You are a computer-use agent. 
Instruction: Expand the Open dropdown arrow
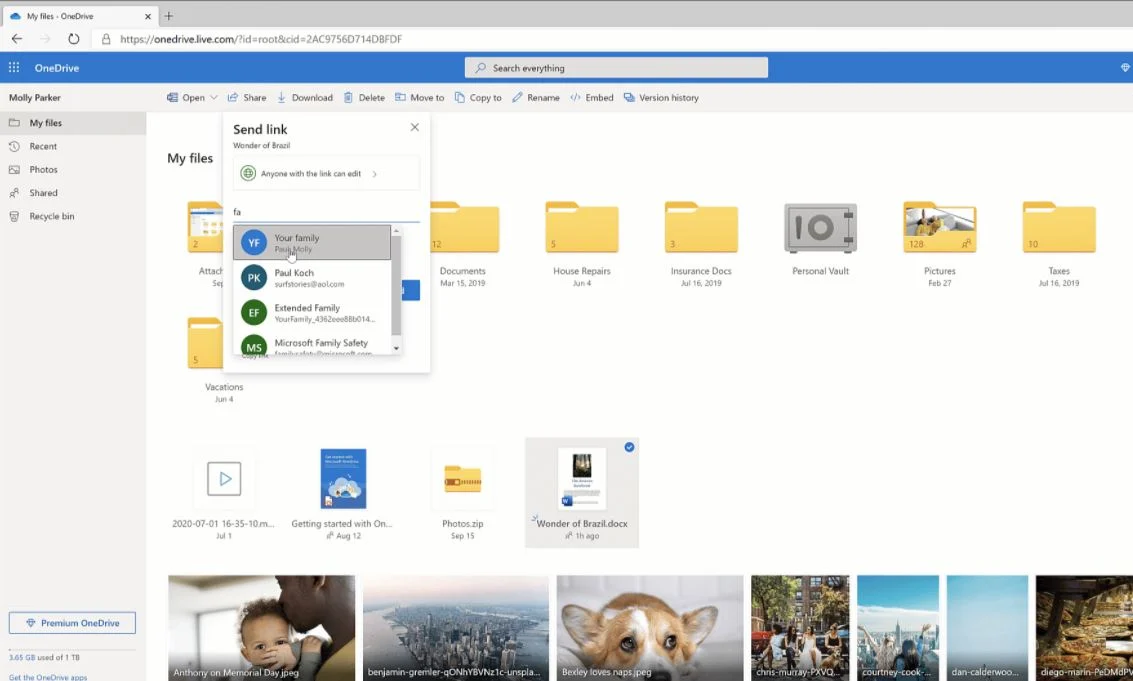tap(213, 98)
